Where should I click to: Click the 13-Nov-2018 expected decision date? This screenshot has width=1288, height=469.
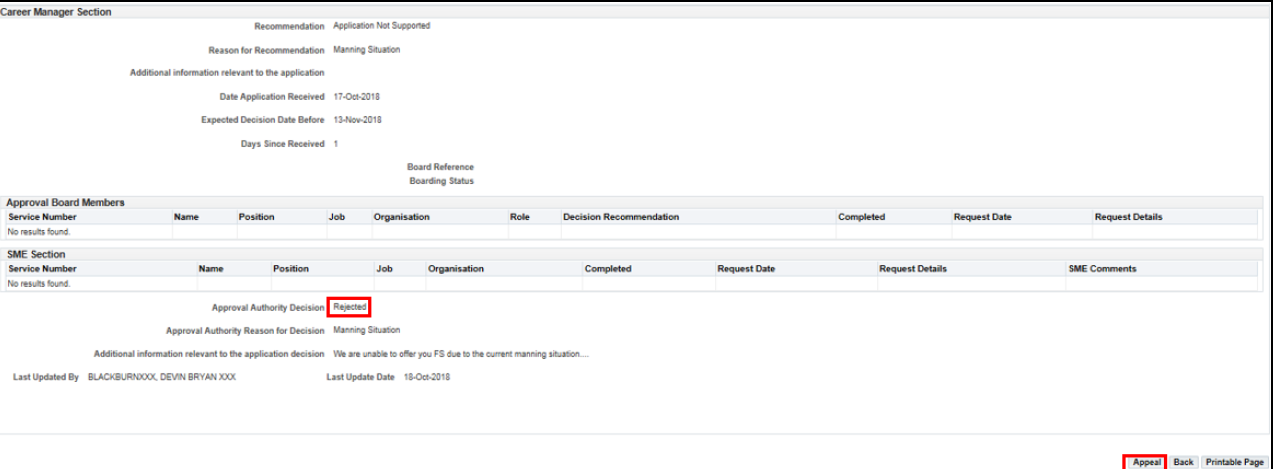click(357, 120)
